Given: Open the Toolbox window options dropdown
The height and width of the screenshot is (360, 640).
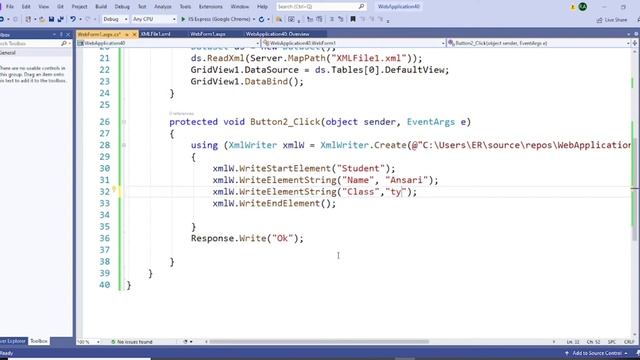Looking at the screenshot, I should click(54, 35).
